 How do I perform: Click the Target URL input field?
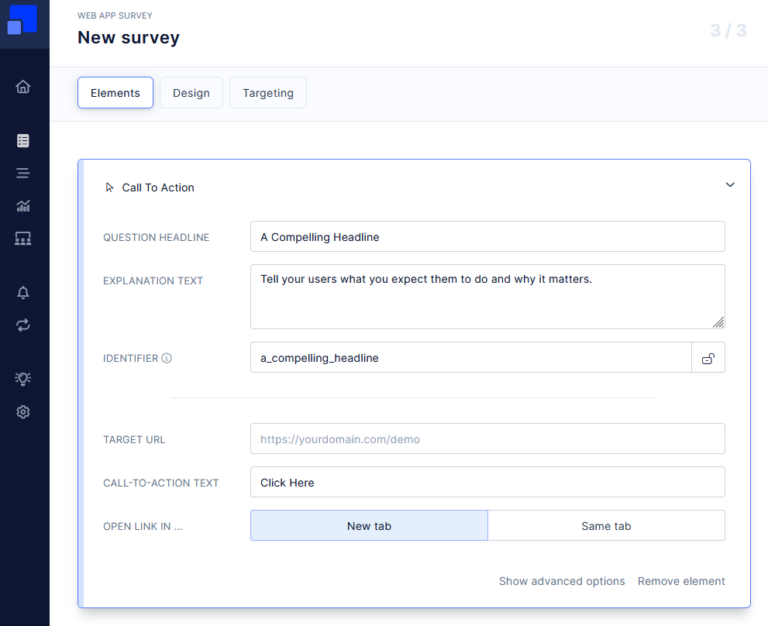(487, 439)
